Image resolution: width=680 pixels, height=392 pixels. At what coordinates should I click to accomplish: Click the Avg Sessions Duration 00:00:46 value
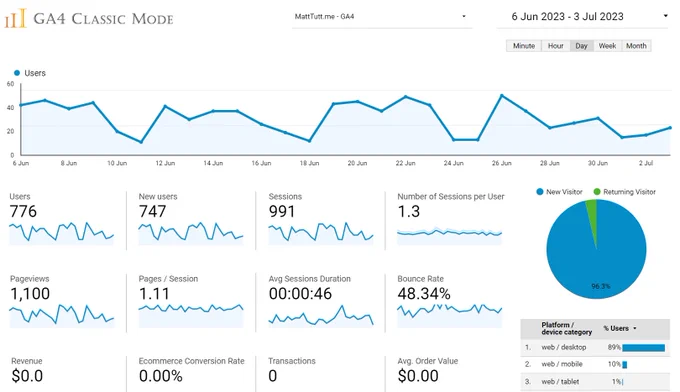tap(300, 294)
